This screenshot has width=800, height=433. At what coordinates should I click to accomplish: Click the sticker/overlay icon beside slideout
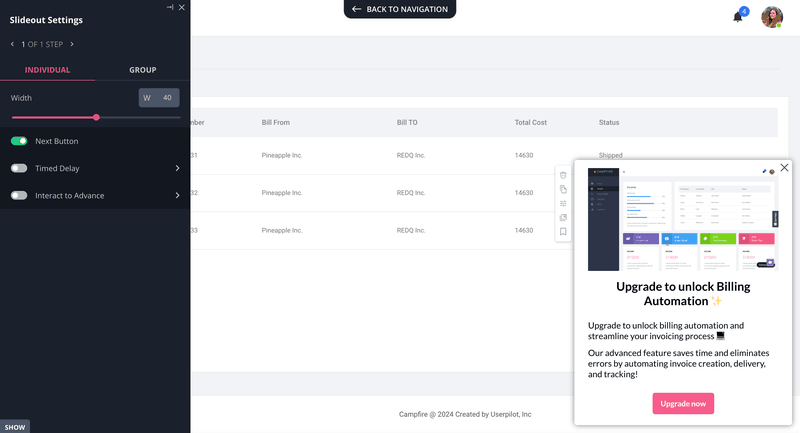[563, 218]
